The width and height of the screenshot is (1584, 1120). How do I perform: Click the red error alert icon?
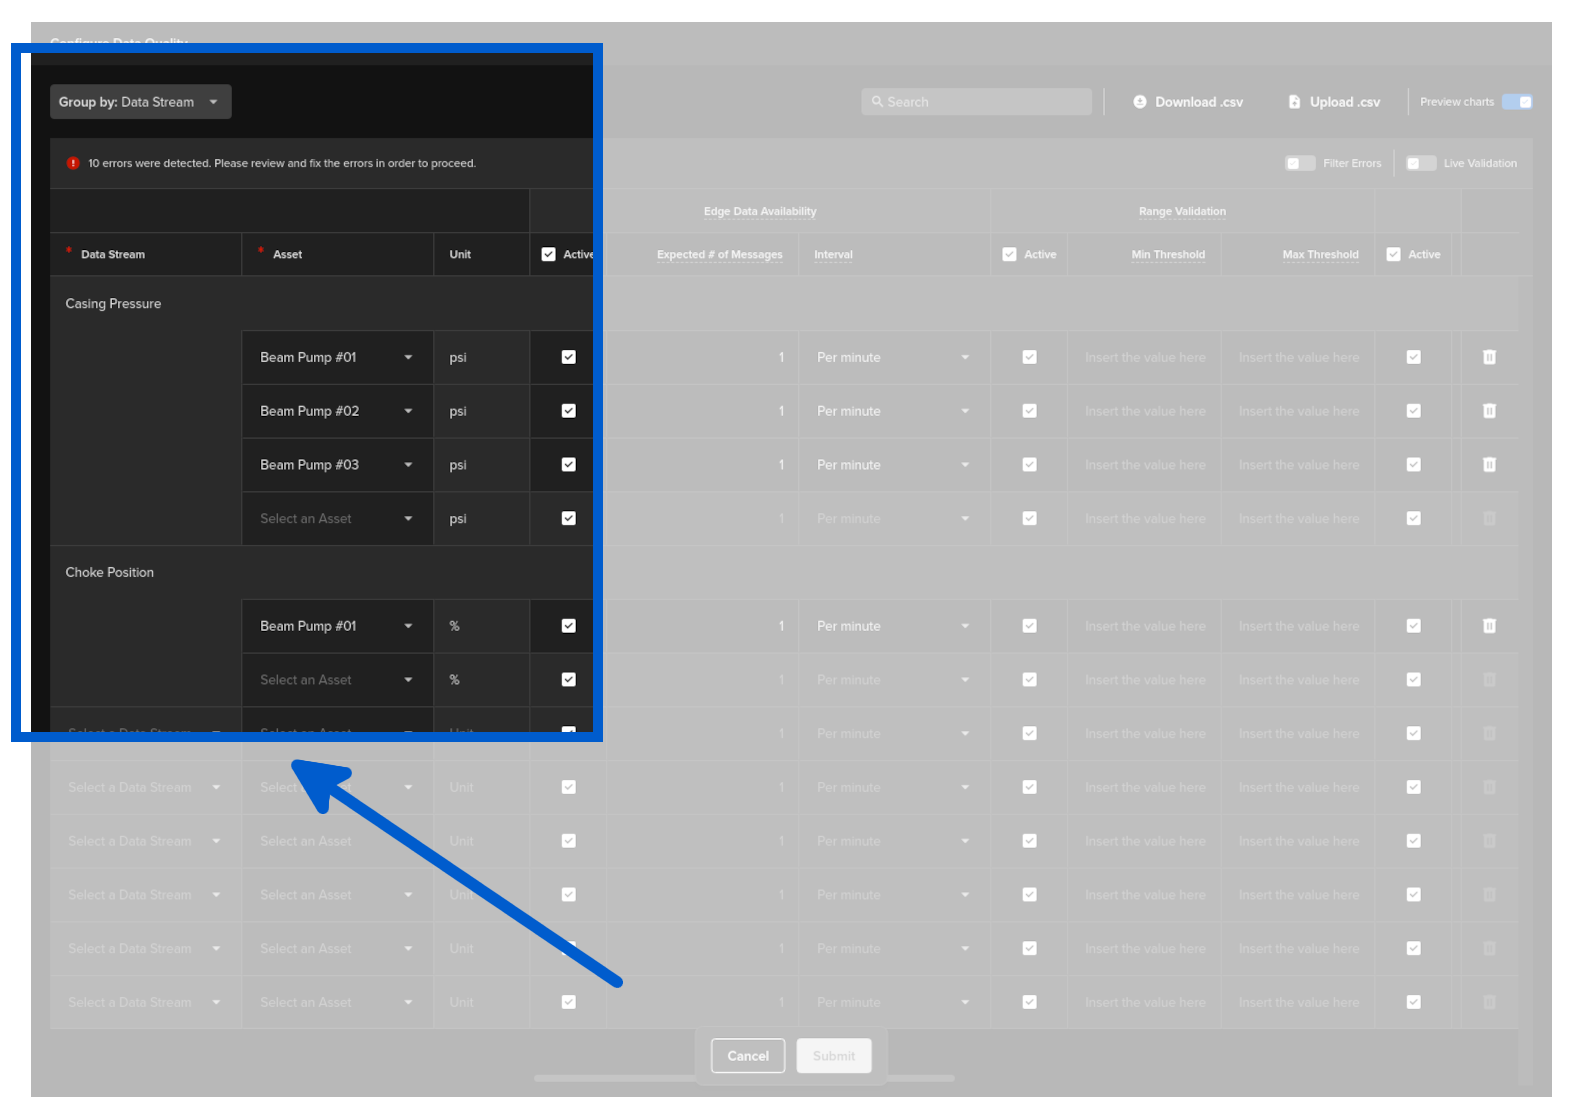[73, 163]
